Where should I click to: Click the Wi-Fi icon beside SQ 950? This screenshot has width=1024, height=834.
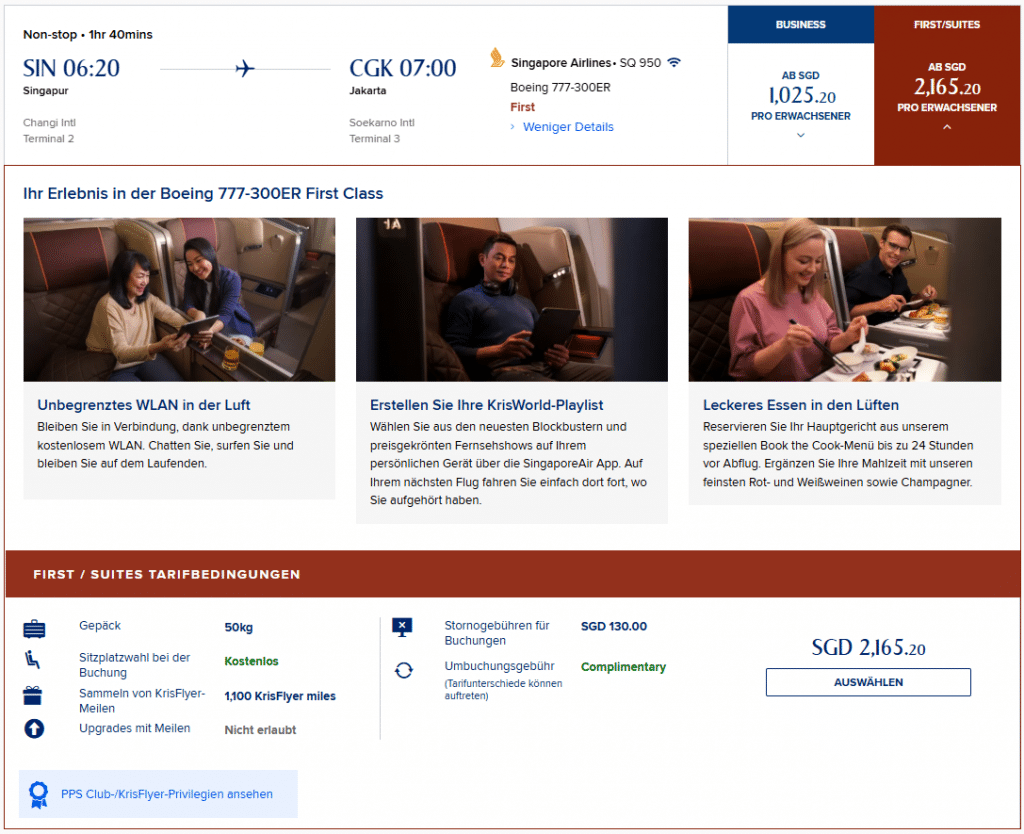coord(674,62)
